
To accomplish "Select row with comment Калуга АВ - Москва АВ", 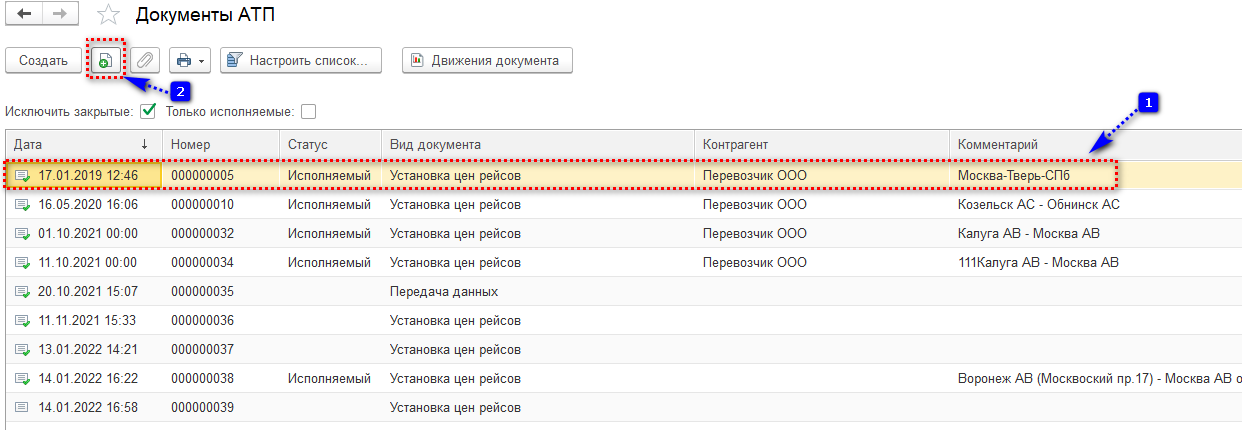I will pyautogui.click(x=1028, y=234).
